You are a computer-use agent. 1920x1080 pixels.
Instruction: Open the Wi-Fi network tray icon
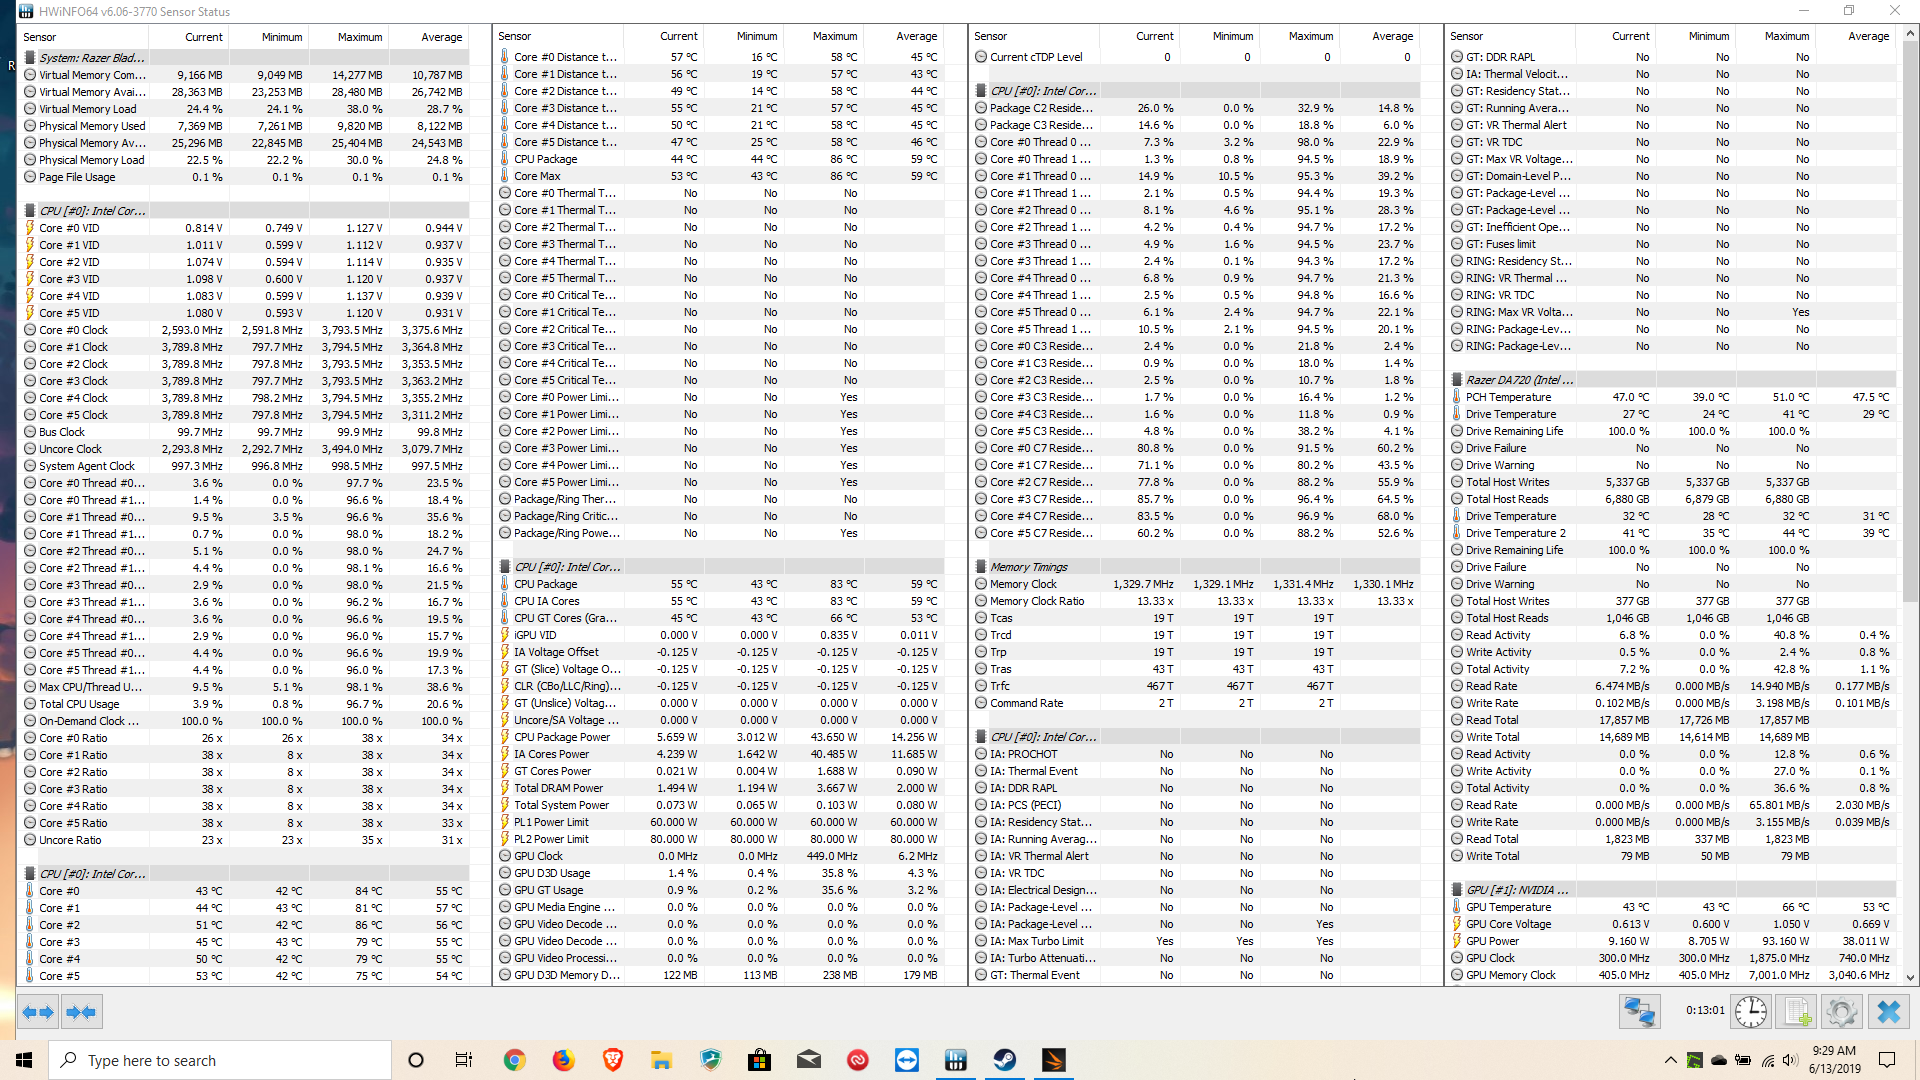(1768, 1060)
